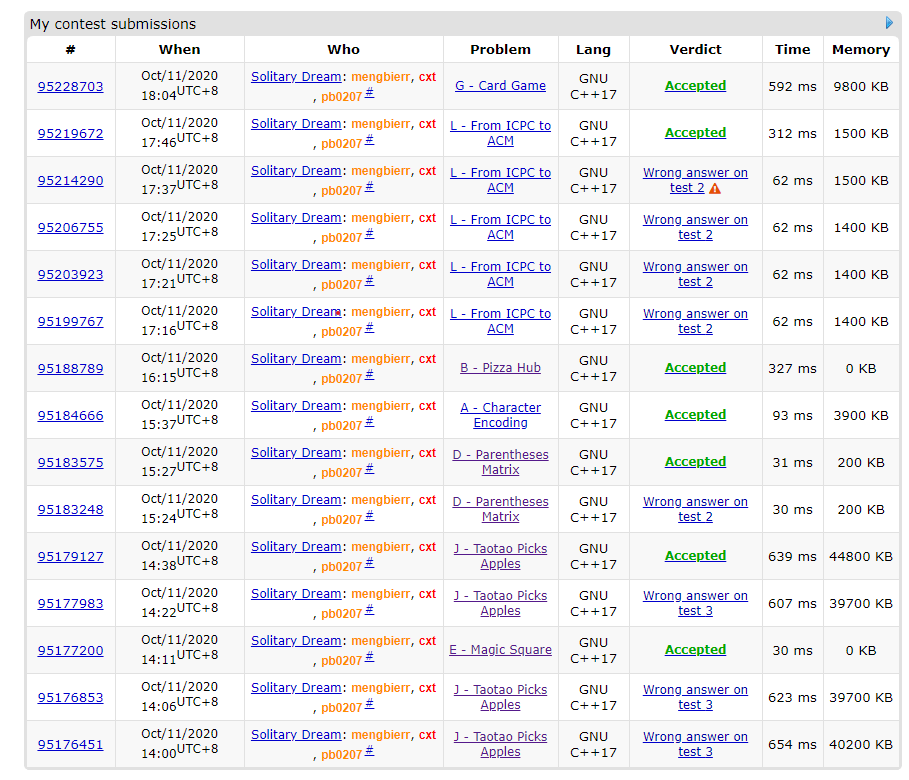This screenshot has height=780, width=909.
Task: Open mengbierr profile in submission 95219672 row
Action: [380, 124]
